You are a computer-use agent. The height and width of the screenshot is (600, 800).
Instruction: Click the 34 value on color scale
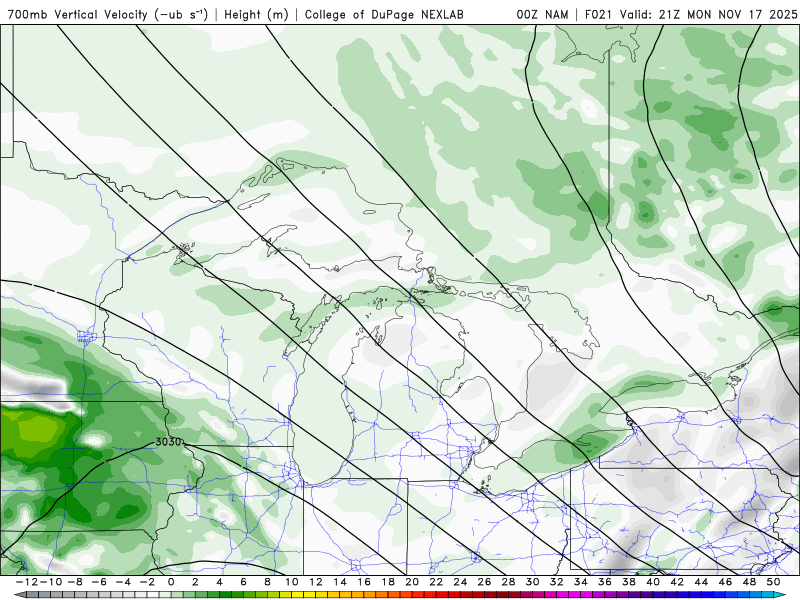coord(581,582)
